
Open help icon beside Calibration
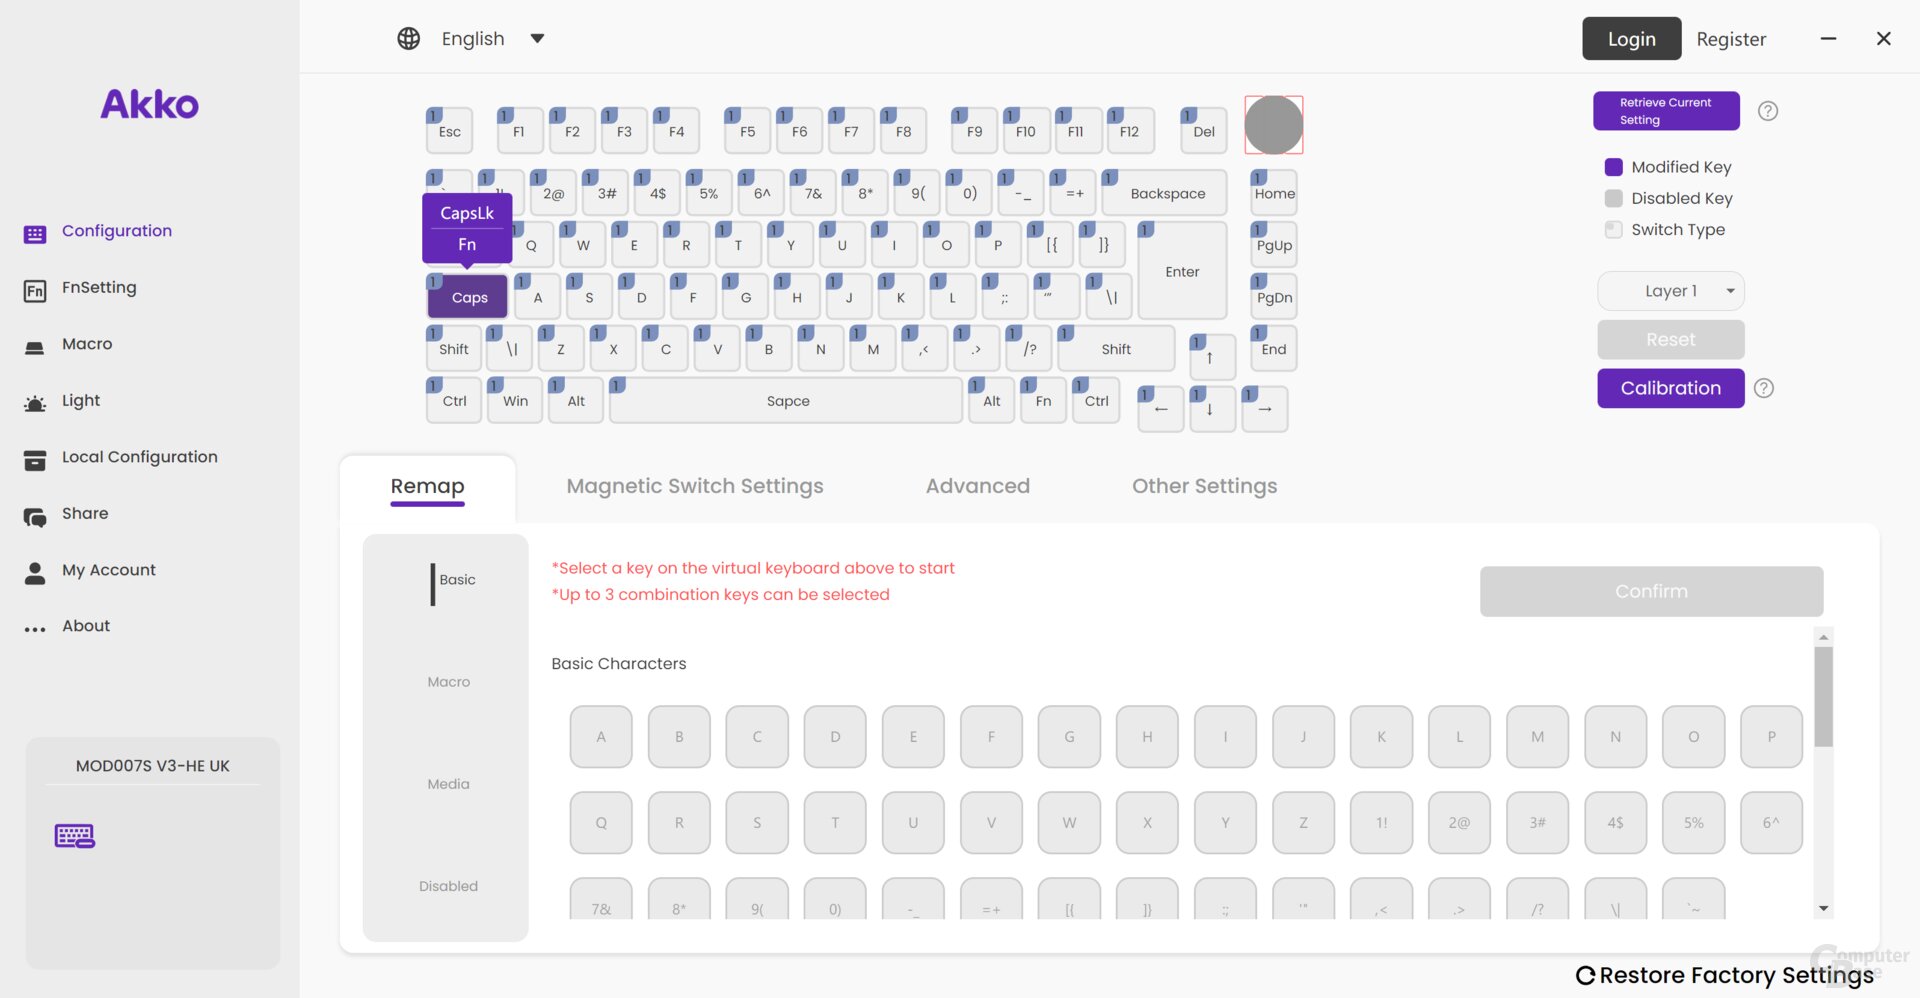1764,388
